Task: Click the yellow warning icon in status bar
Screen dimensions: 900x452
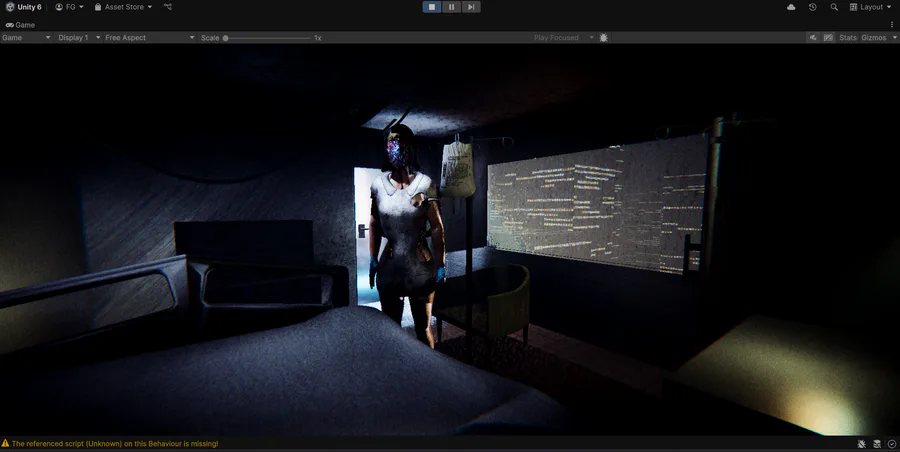Action: coord(5,443)
